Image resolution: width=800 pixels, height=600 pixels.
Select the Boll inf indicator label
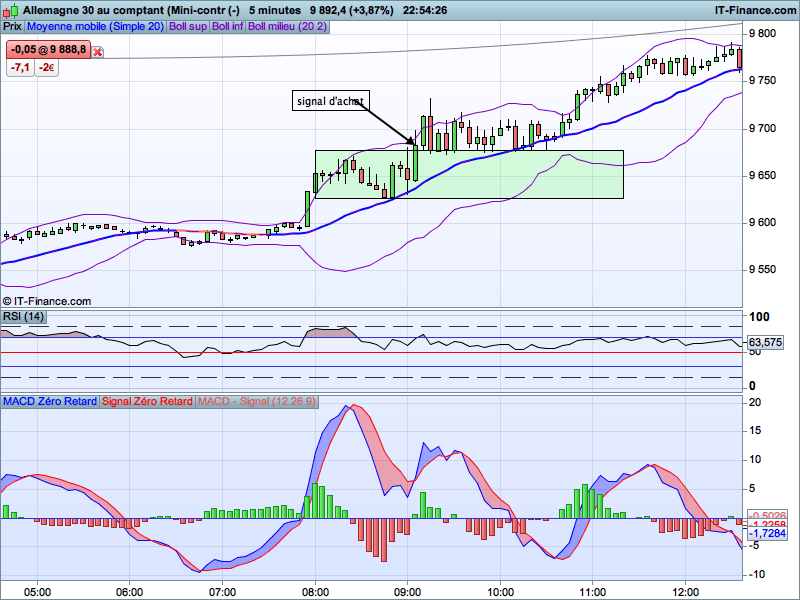click(228, 27)
